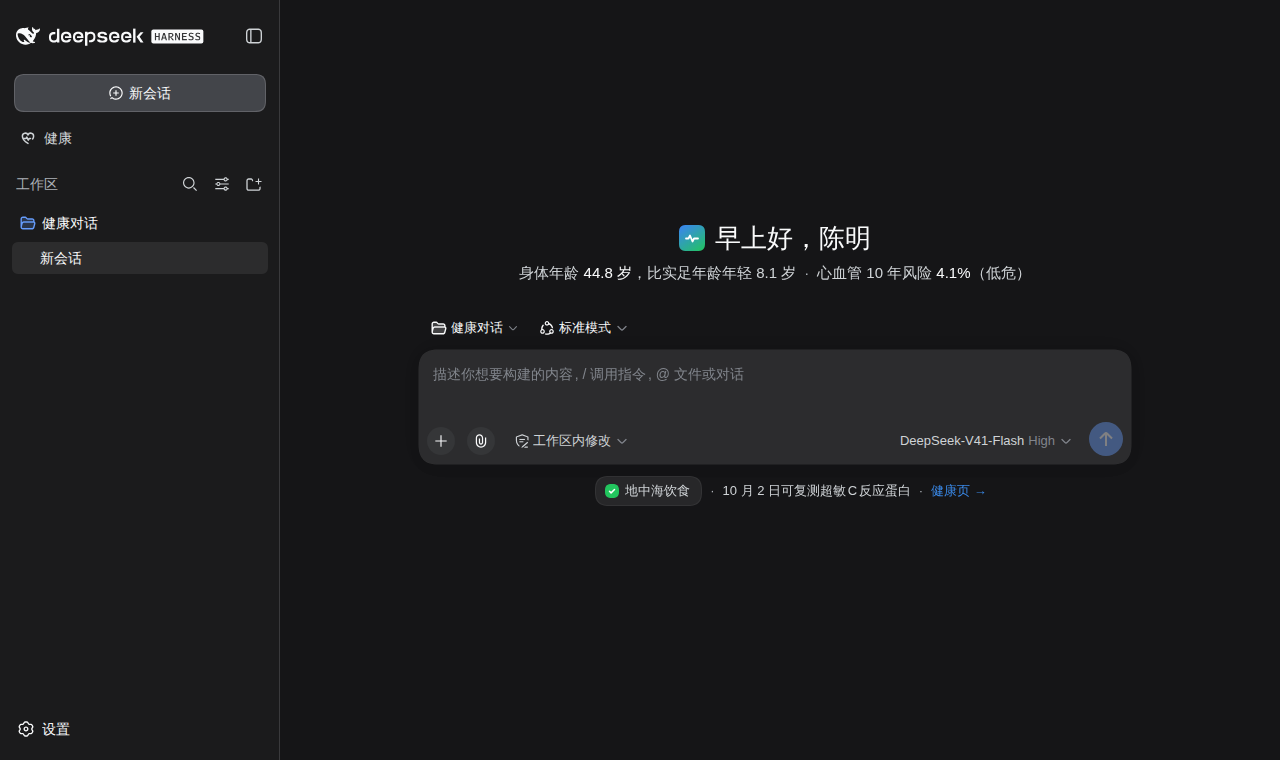Click the 工作区 section label

click(37, 184)
